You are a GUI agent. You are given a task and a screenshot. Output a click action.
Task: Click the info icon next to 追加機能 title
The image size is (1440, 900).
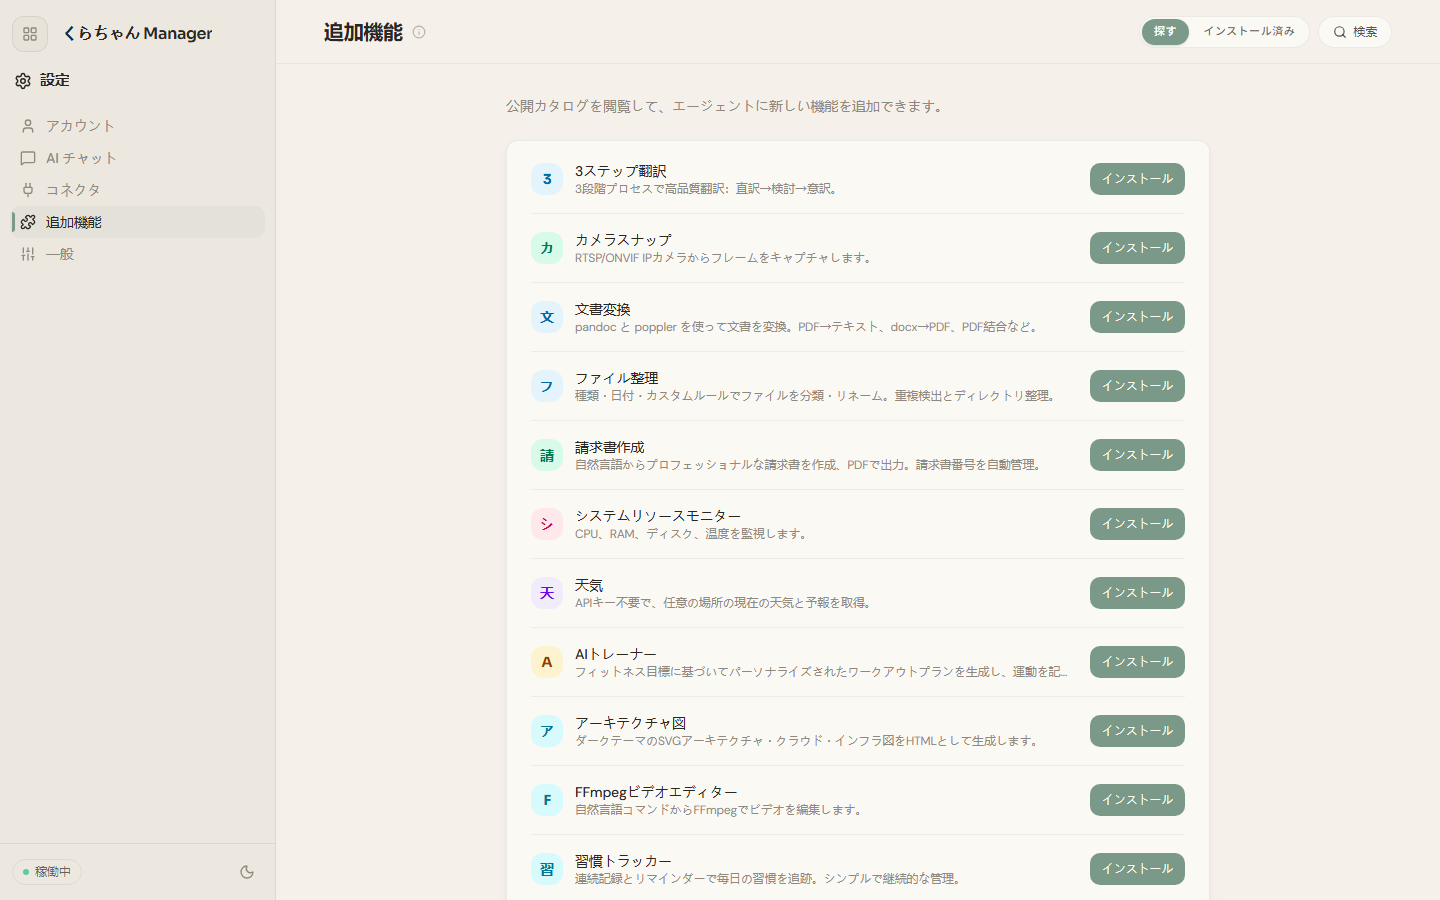419,32
